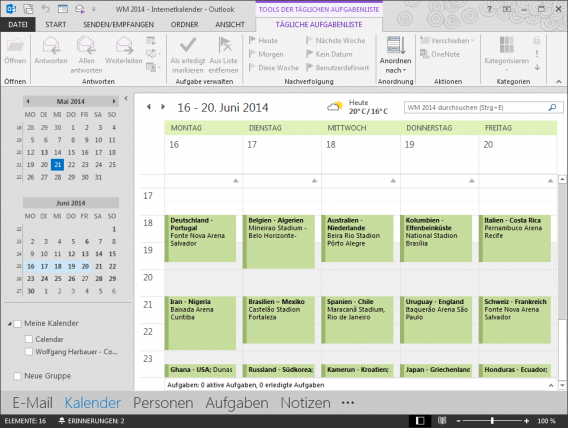Image resolution: width=568 pixels, height=428 pixels.
Task: Open the Brasilien - Mexiko appointment
Action: tap(279, 320)
